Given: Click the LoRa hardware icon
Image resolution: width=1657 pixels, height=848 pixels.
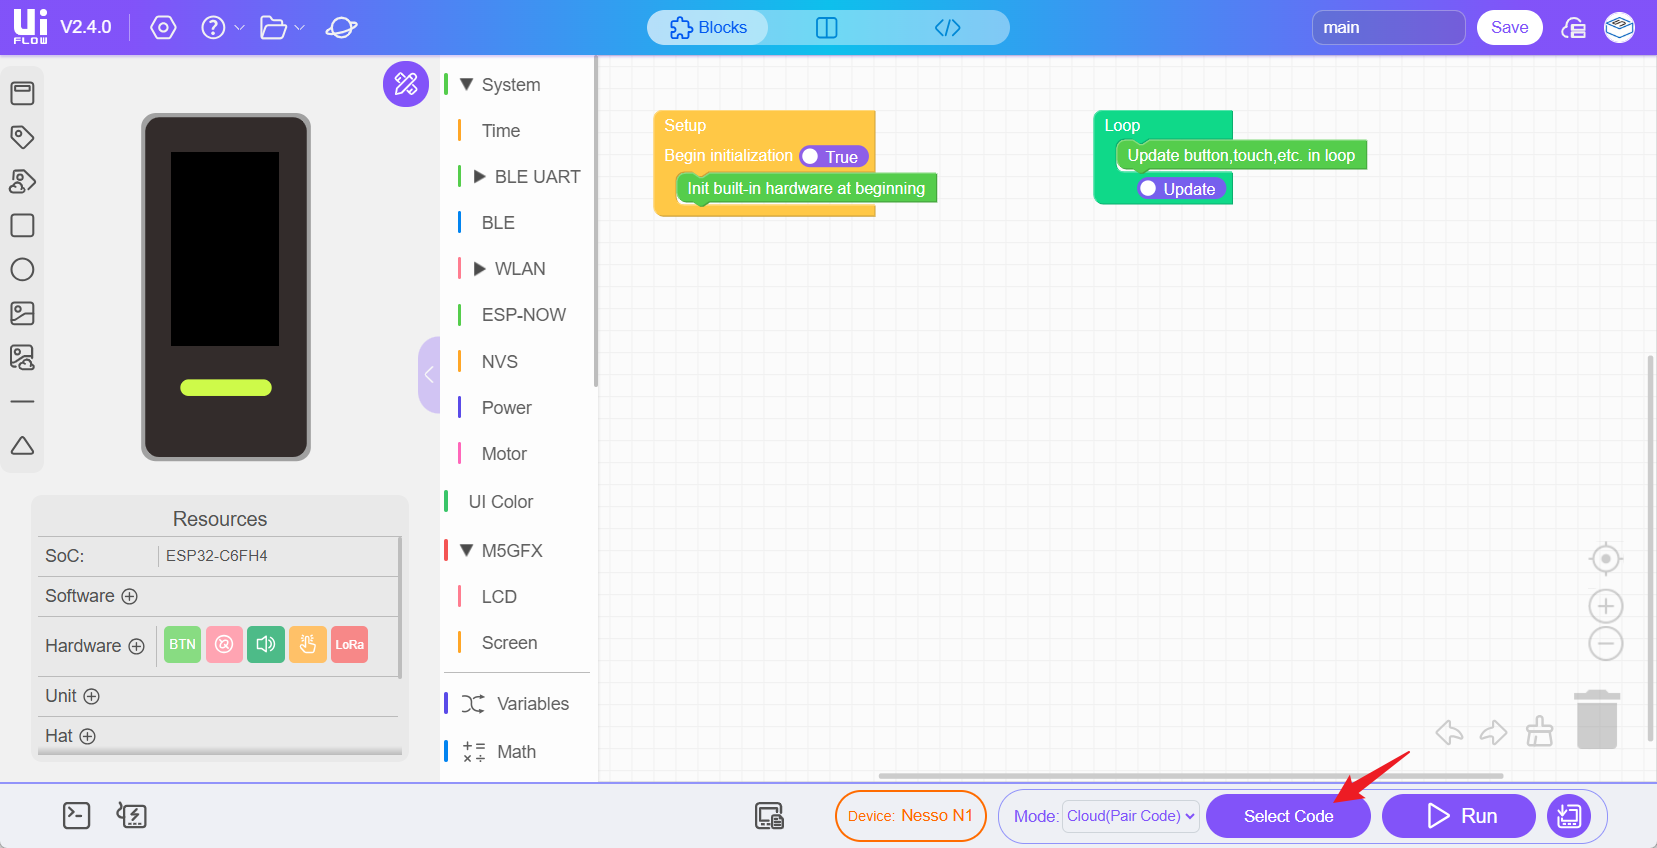Looking at the screenshot, I should click(349, 645).
